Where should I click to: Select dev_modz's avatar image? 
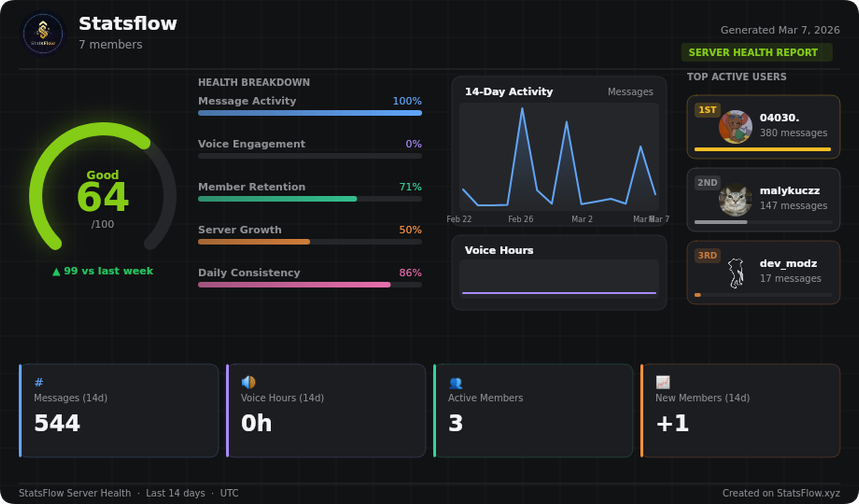pyautogui.click(x=735, y=273)
